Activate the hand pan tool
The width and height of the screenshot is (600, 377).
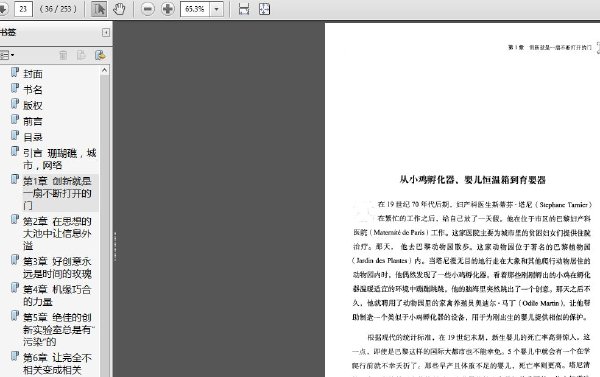click(119, 9)
